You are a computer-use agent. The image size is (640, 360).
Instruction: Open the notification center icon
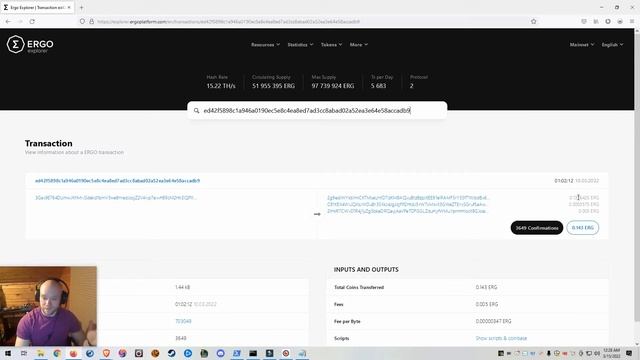629,353
